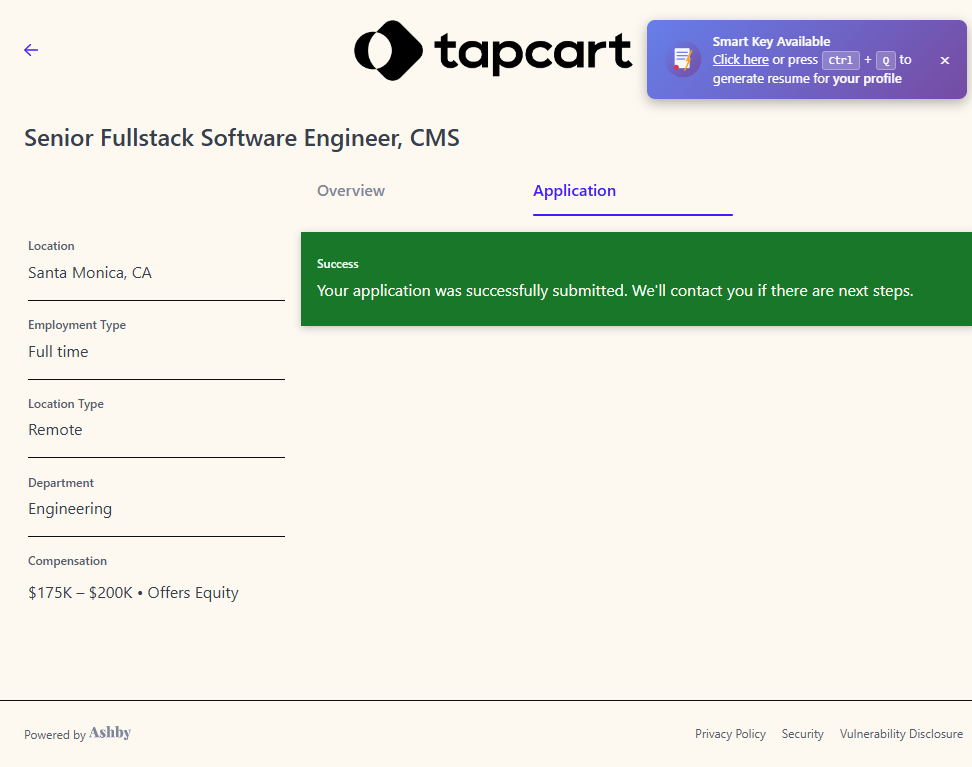Click the Tapcart logo
972x767 pixels.
[493, 51]
